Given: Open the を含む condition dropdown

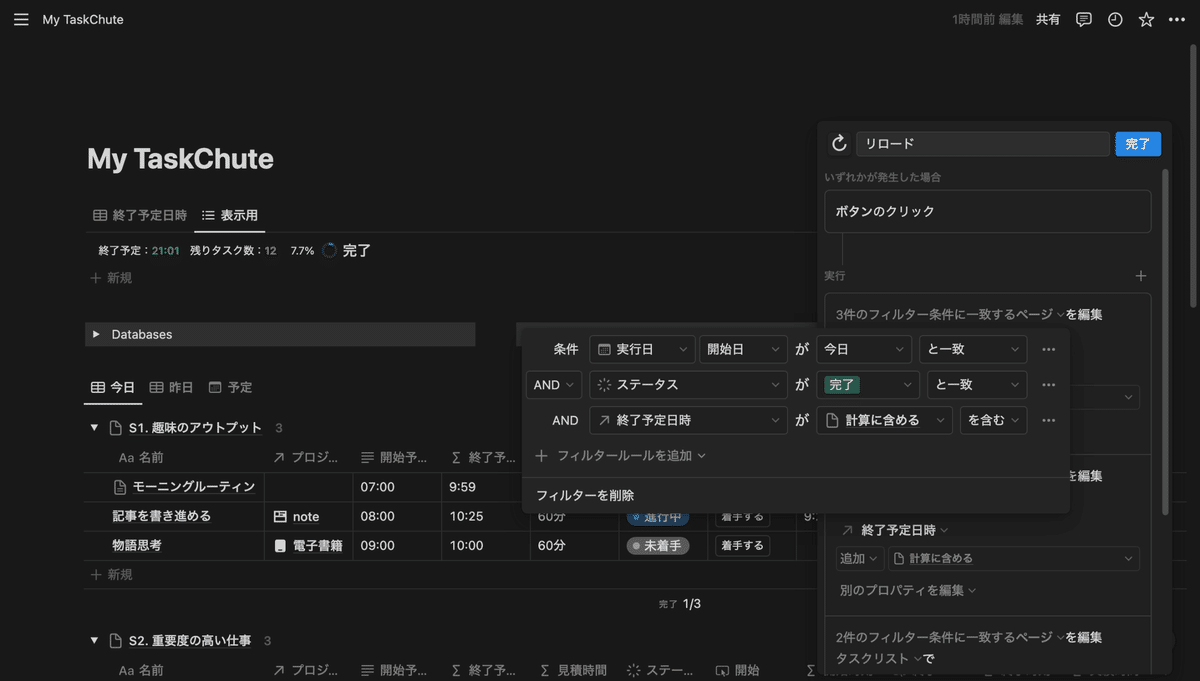Looking at the screenshot, I should [992, 420].
